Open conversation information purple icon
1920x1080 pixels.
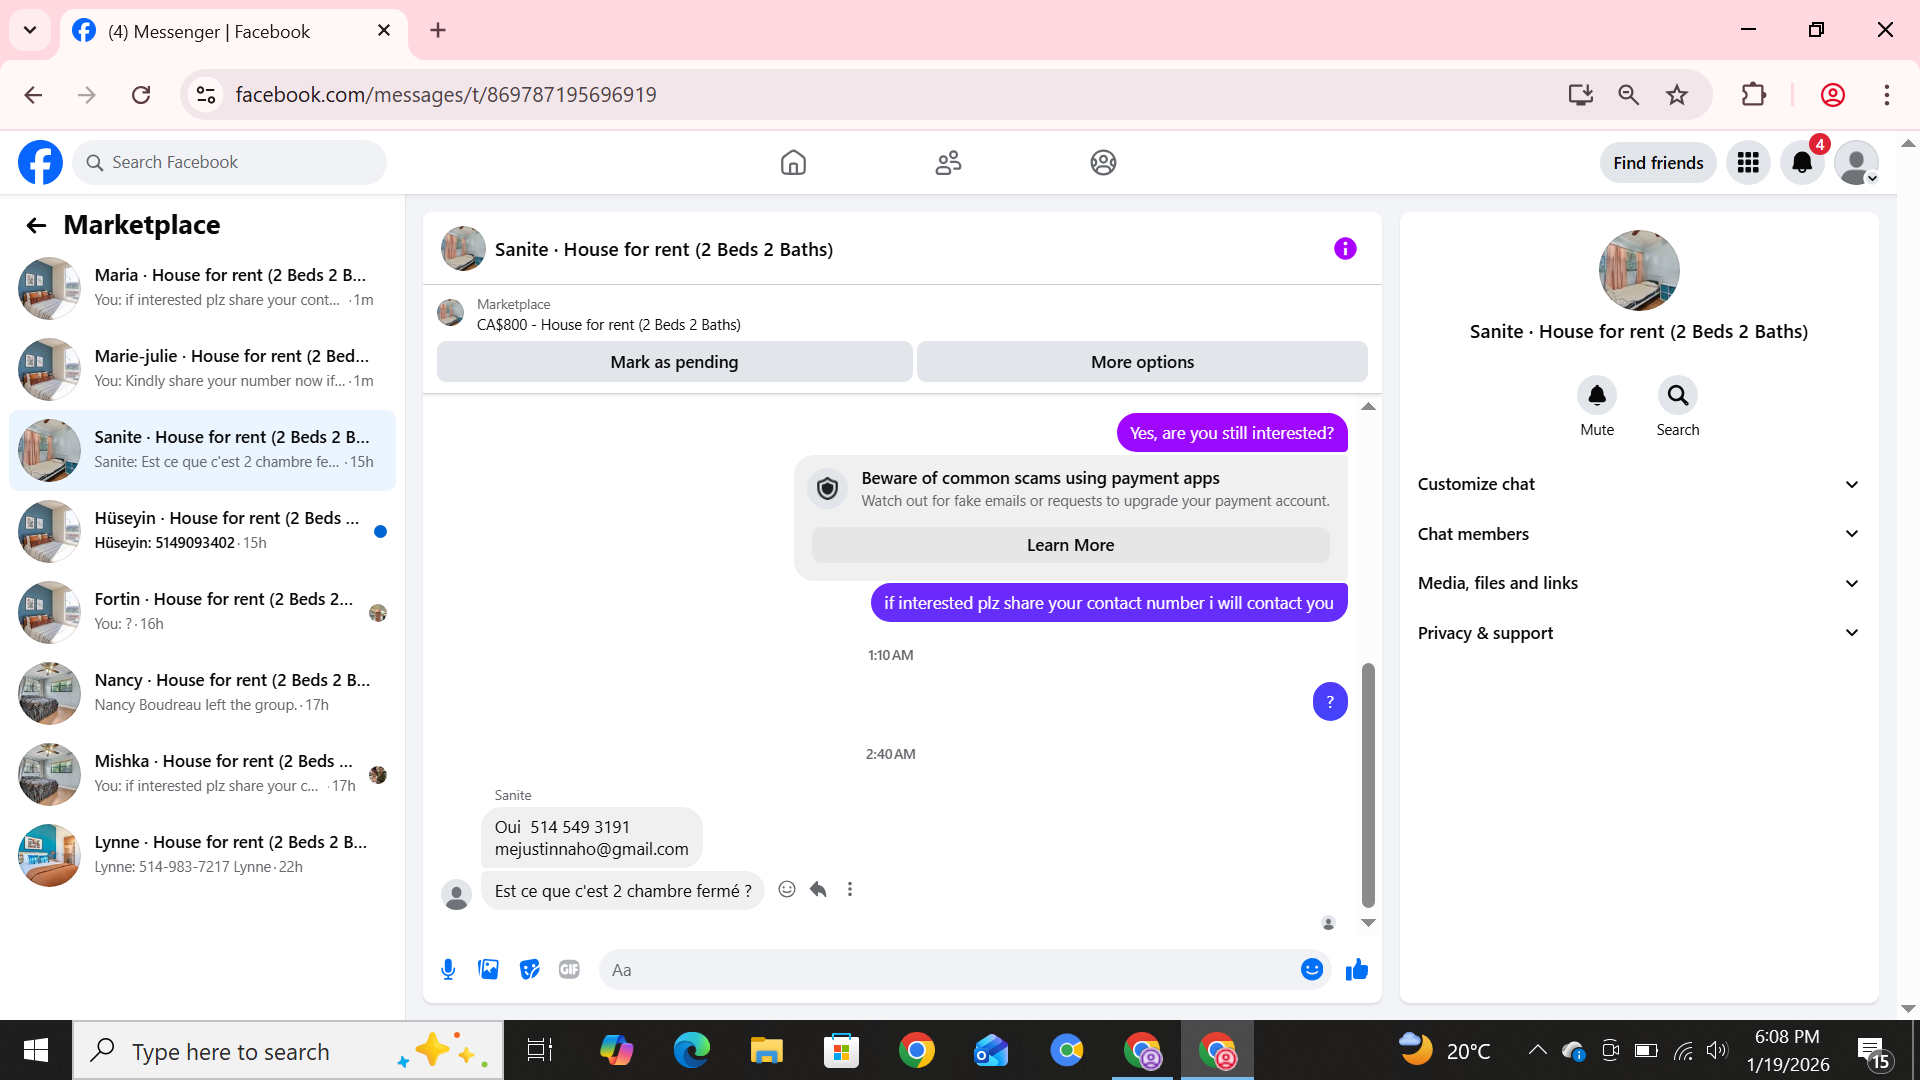(1345, 249)
